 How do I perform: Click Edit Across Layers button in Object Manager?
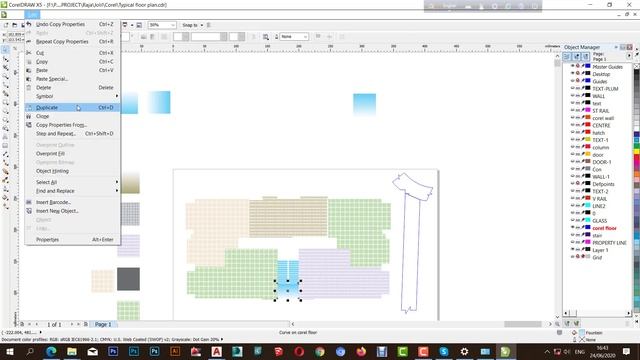576,56
